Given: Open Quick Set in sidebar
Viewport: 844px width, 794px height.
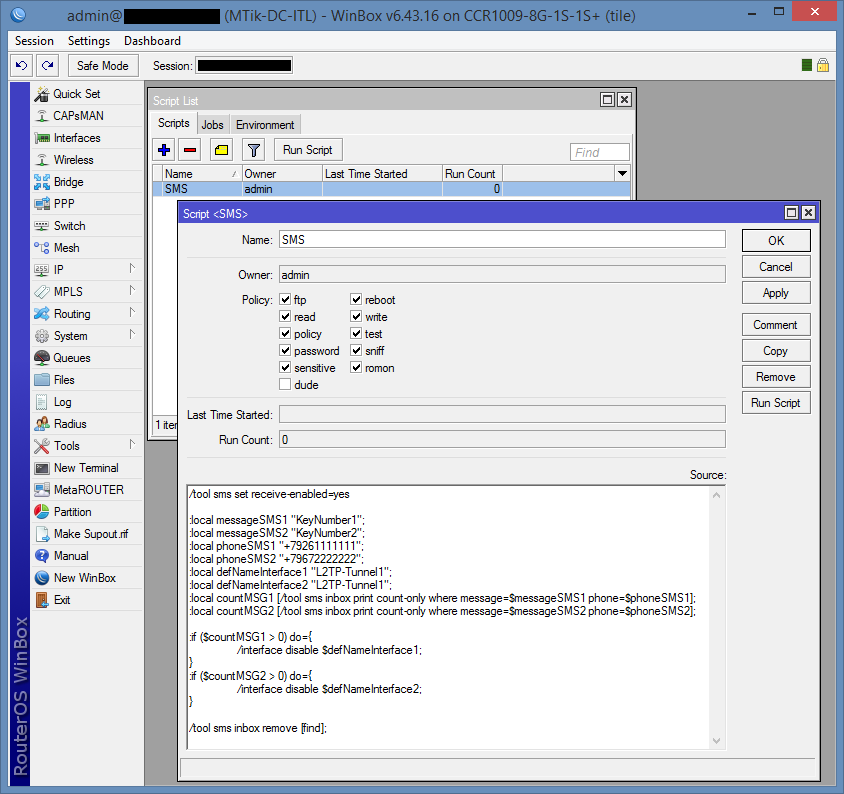Looking at the screenshot, I should (x=76, y=94).
